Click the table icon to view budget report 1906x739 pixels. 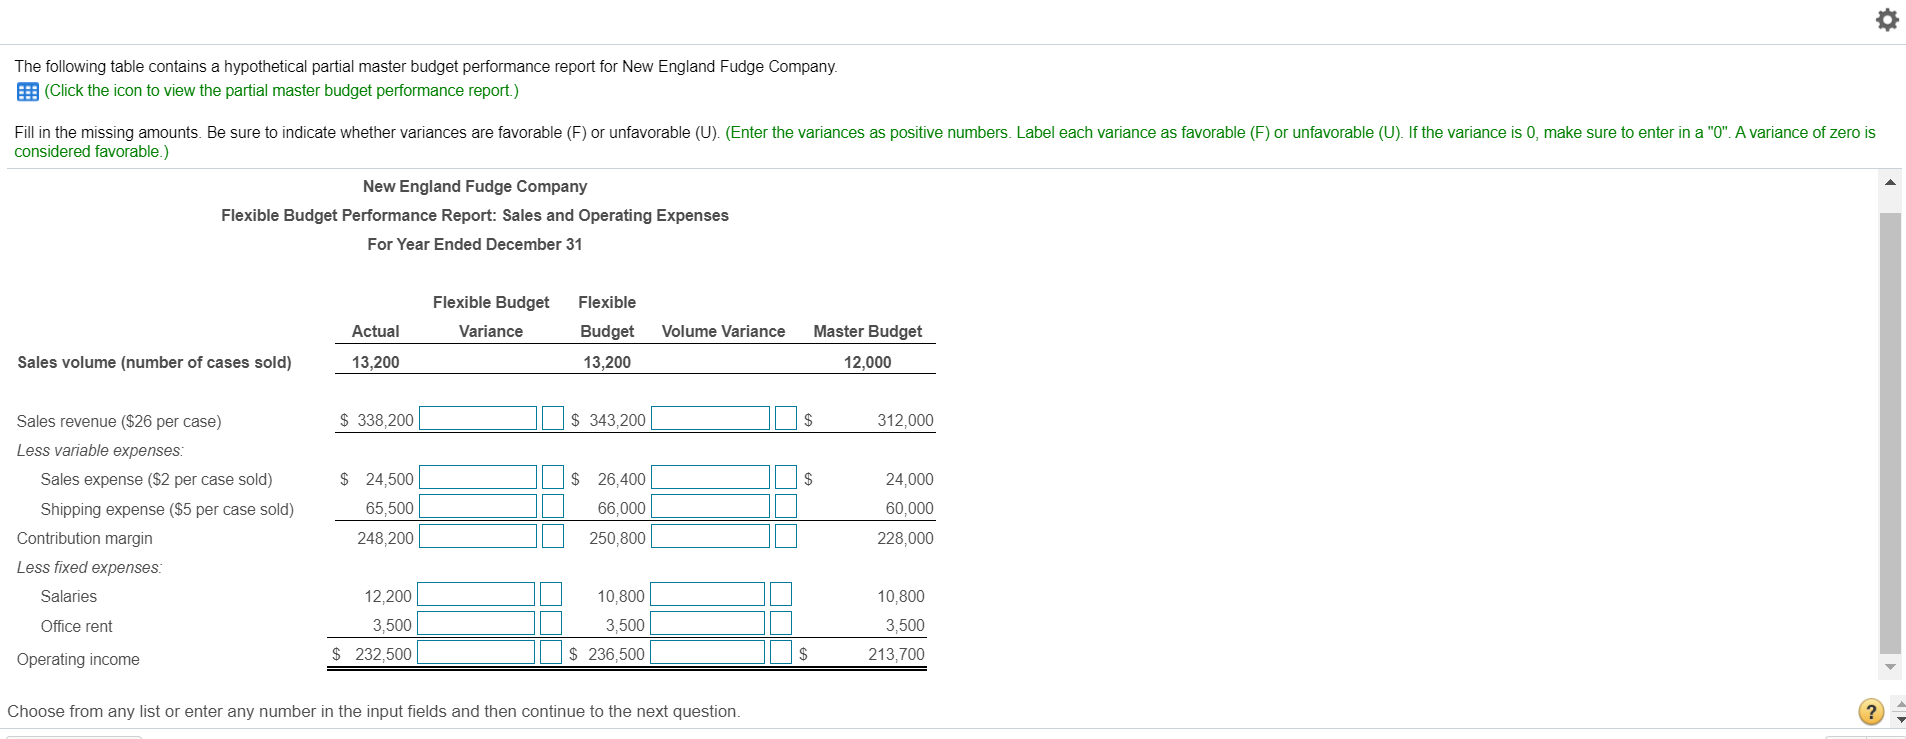(x=28, y=91)
